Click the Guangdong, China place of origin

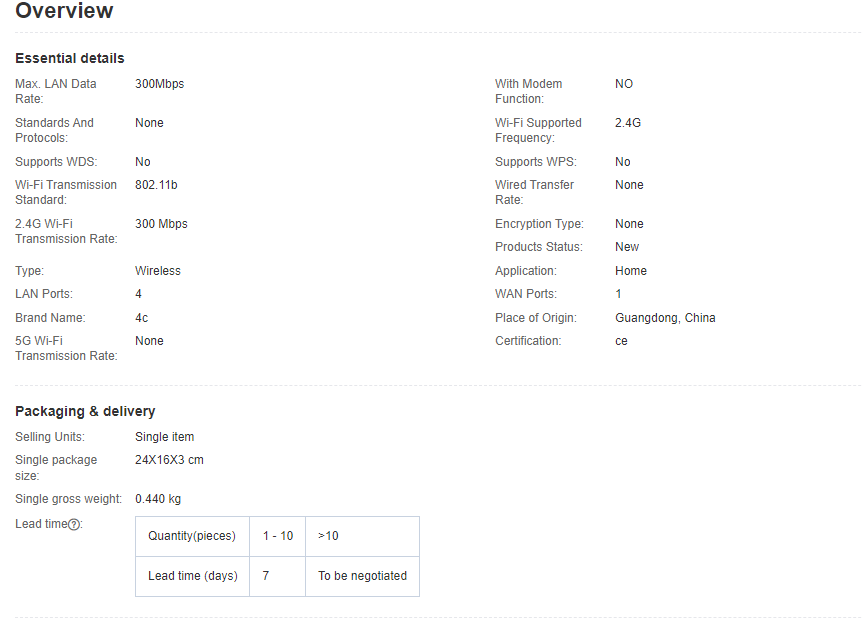point(665,318)
